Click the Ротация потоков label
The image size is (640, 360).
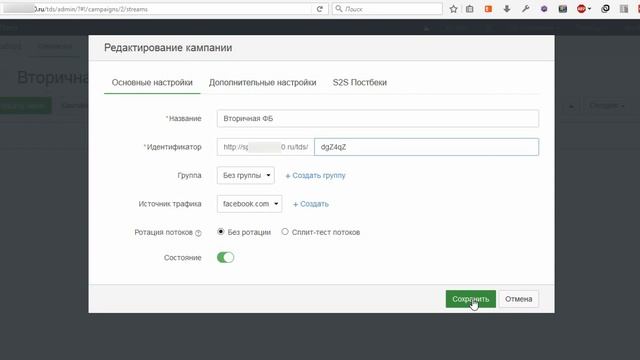pos(163,232)
